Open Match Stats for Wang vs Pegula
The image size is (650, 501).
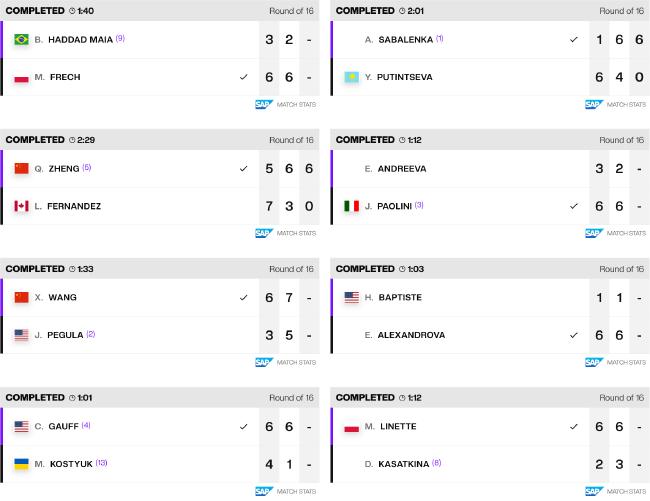pyautogui.click(x=296, y=362)
